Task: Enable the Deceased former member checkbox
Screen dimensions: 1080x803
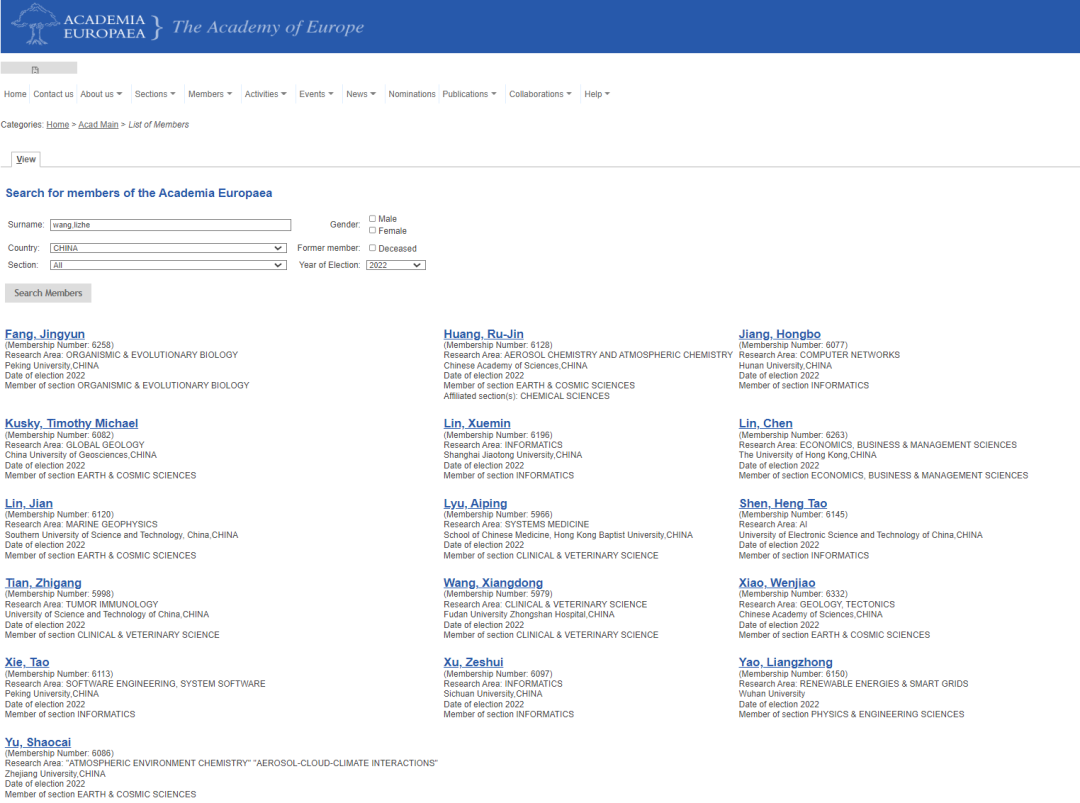Action: [x=373, y=248]
